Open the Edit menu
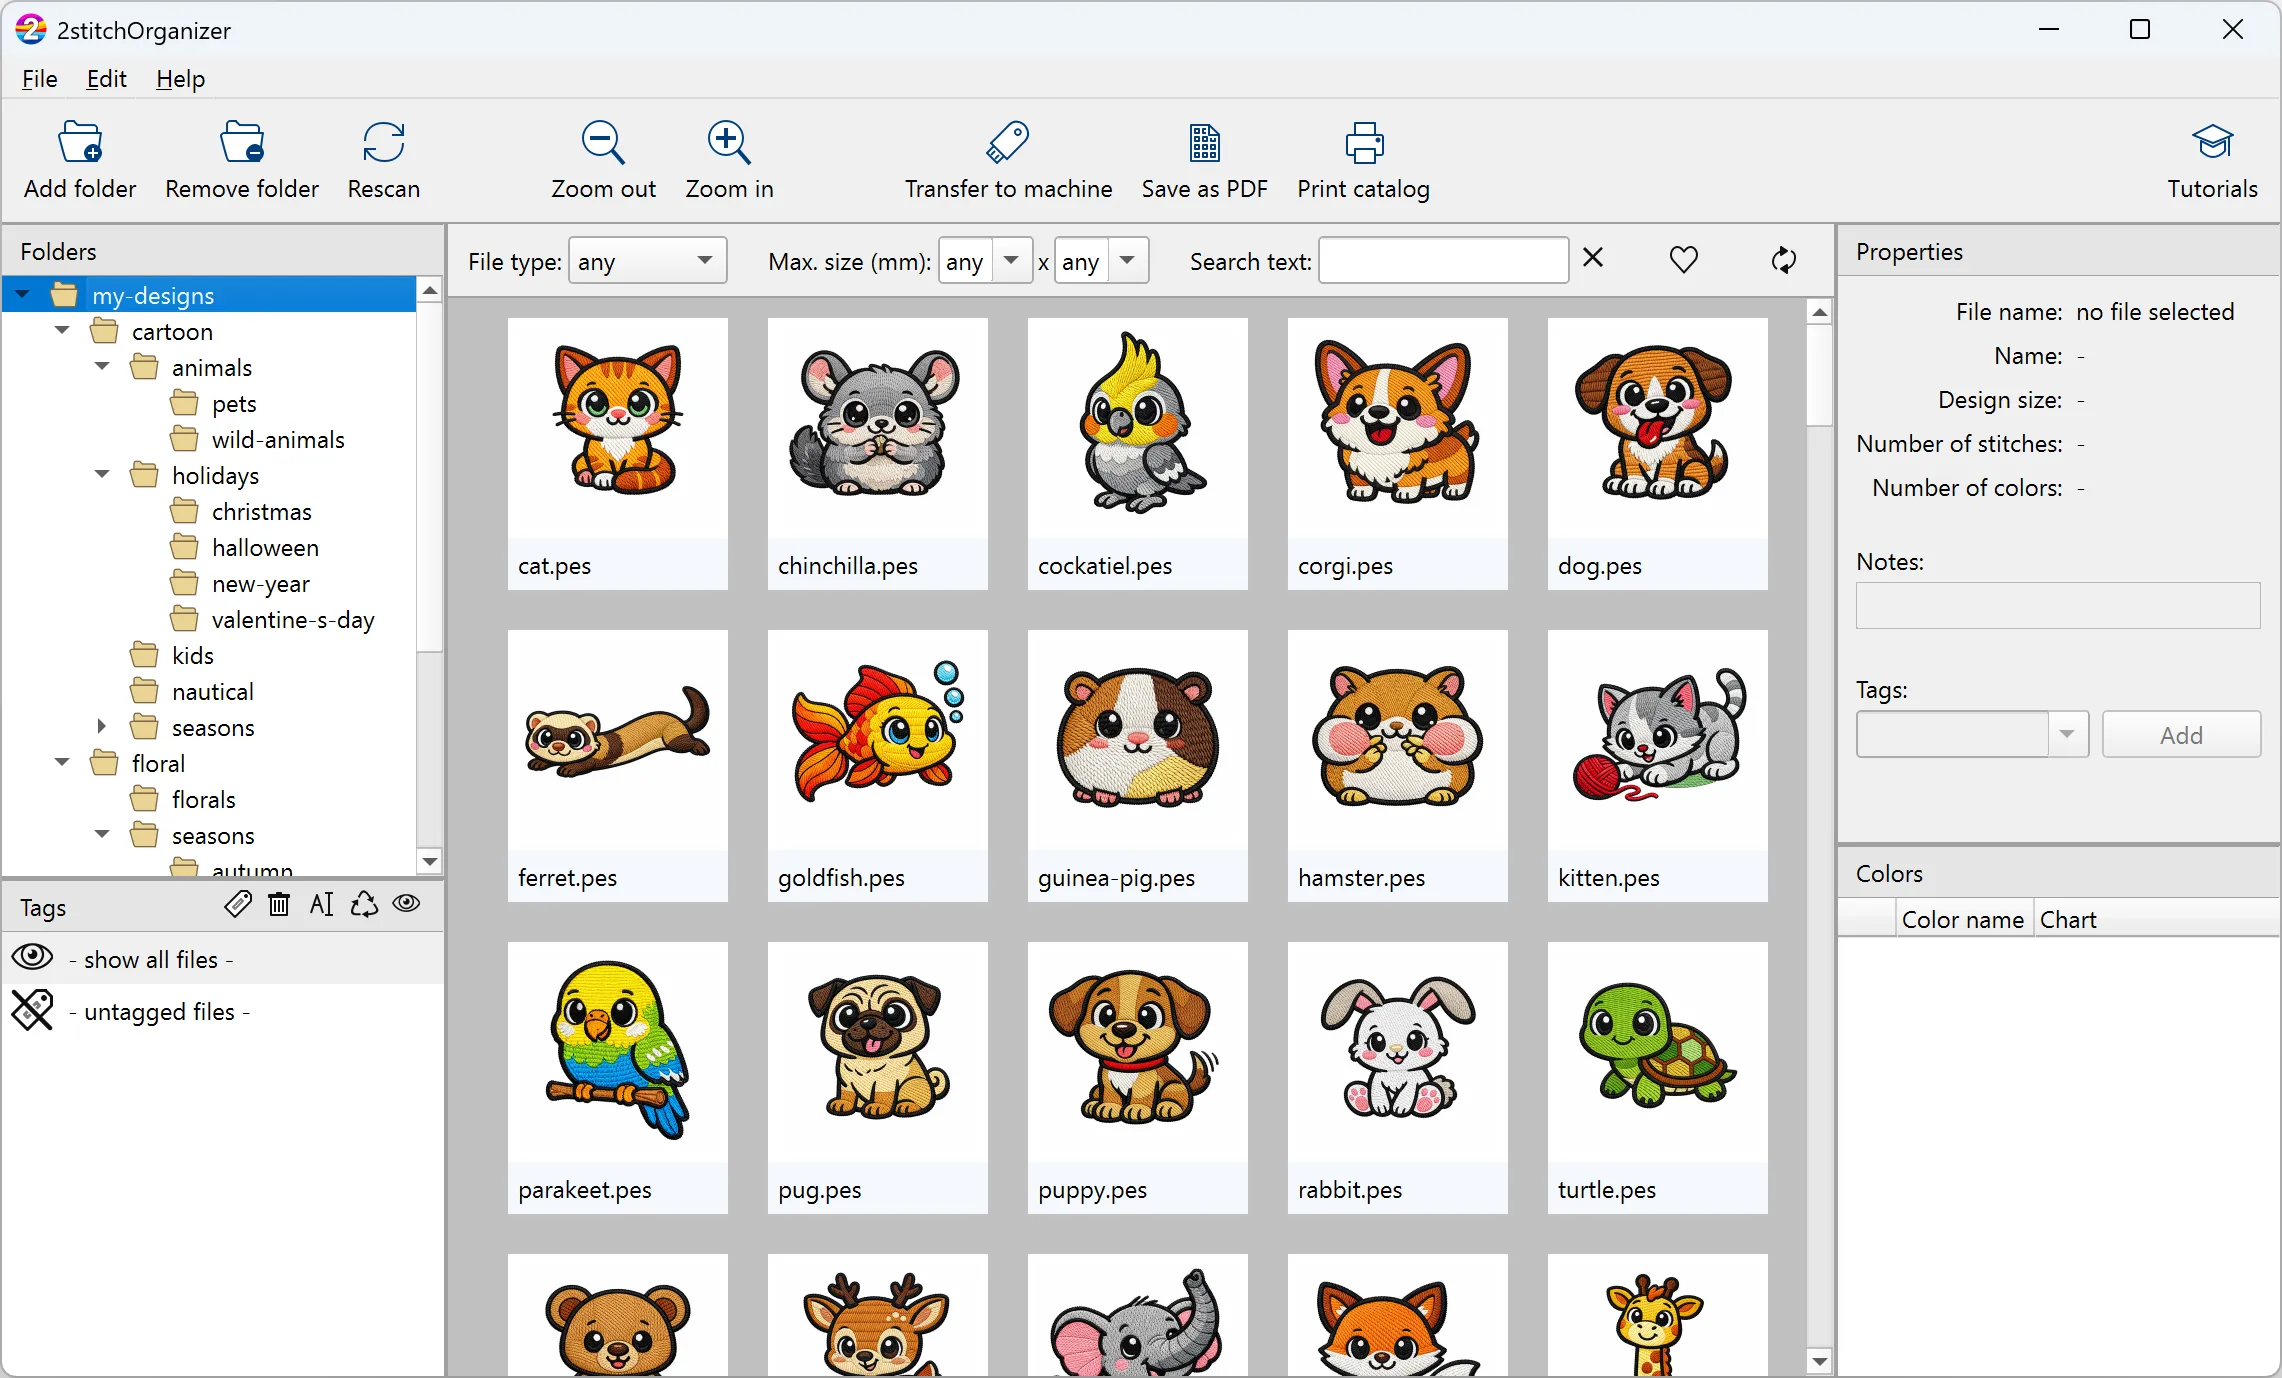Image resolution: width=2282 pixels, height=1378 pixels. 106,79
